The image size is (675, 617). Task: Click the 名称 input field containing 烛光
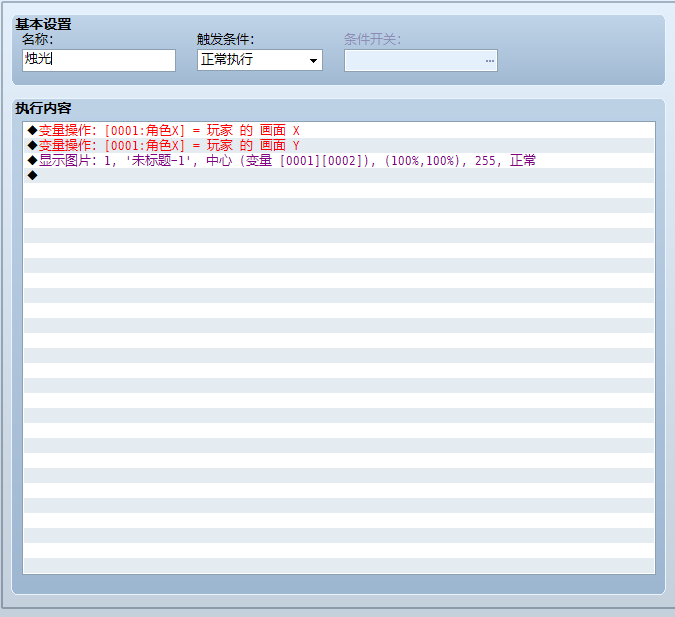click(x=99, y=60)
